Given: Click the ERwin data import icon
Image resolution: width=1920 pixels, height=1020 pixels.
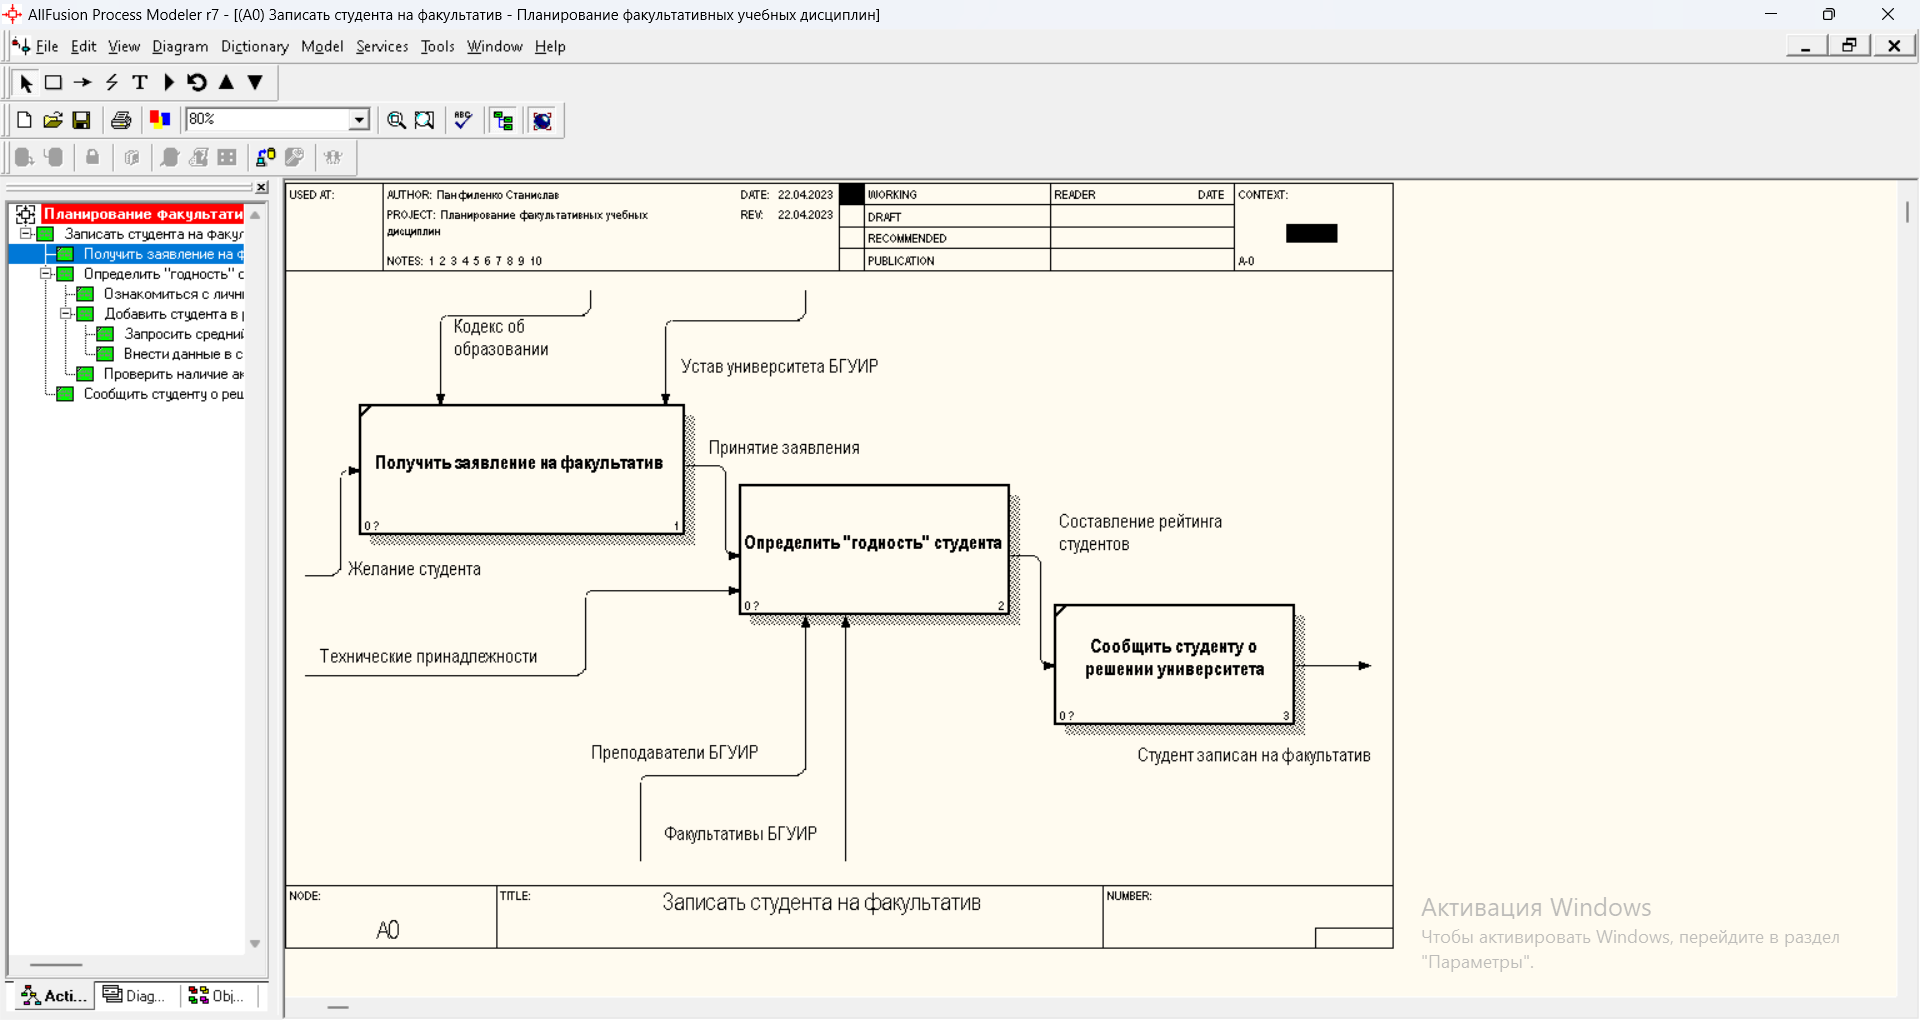Looking at the screenshot, I should tap(265, 157).
